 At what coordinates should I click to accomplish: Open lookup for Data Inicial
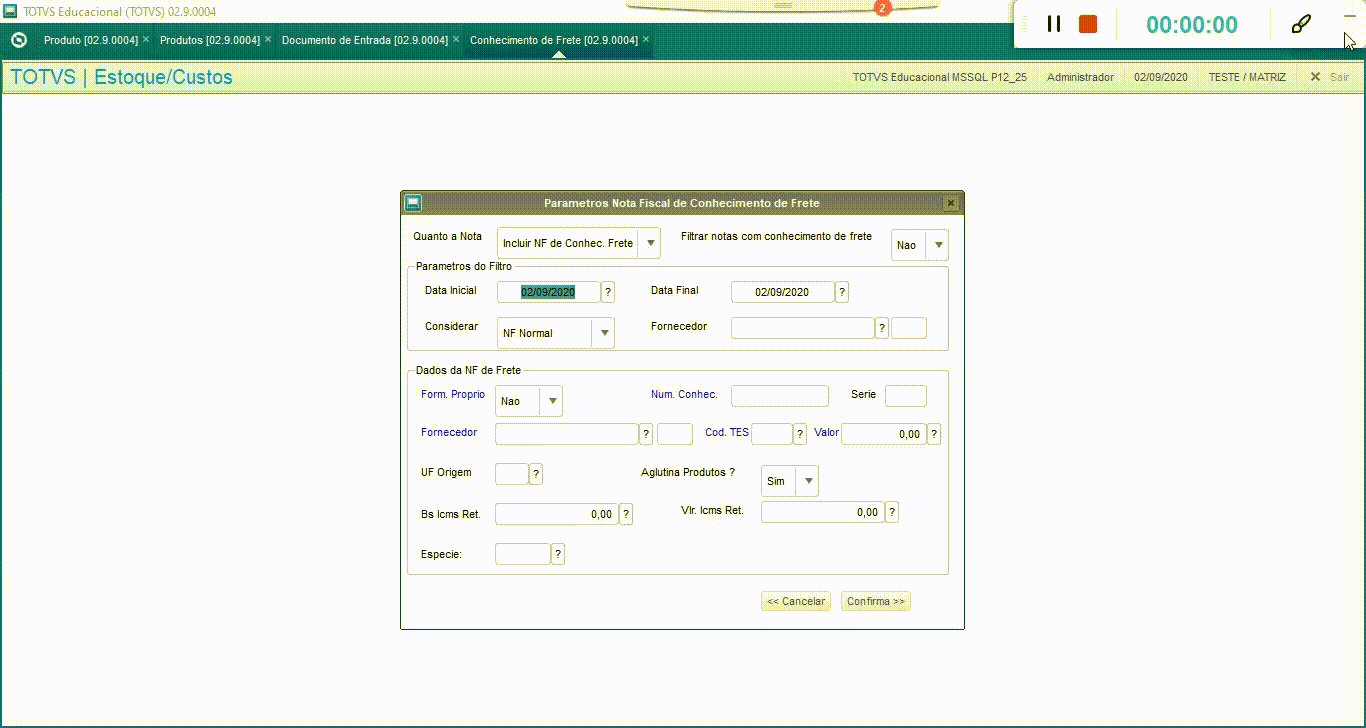tap(608, 292)
